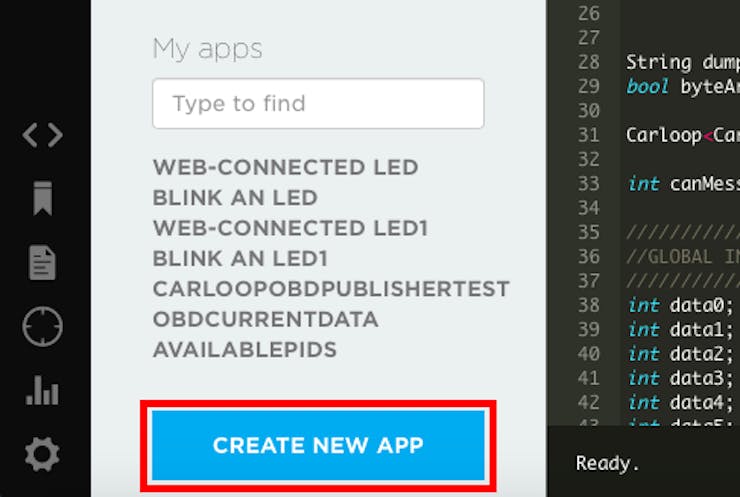
Task: Open the Devices target icon
Action: pos(42,326)
